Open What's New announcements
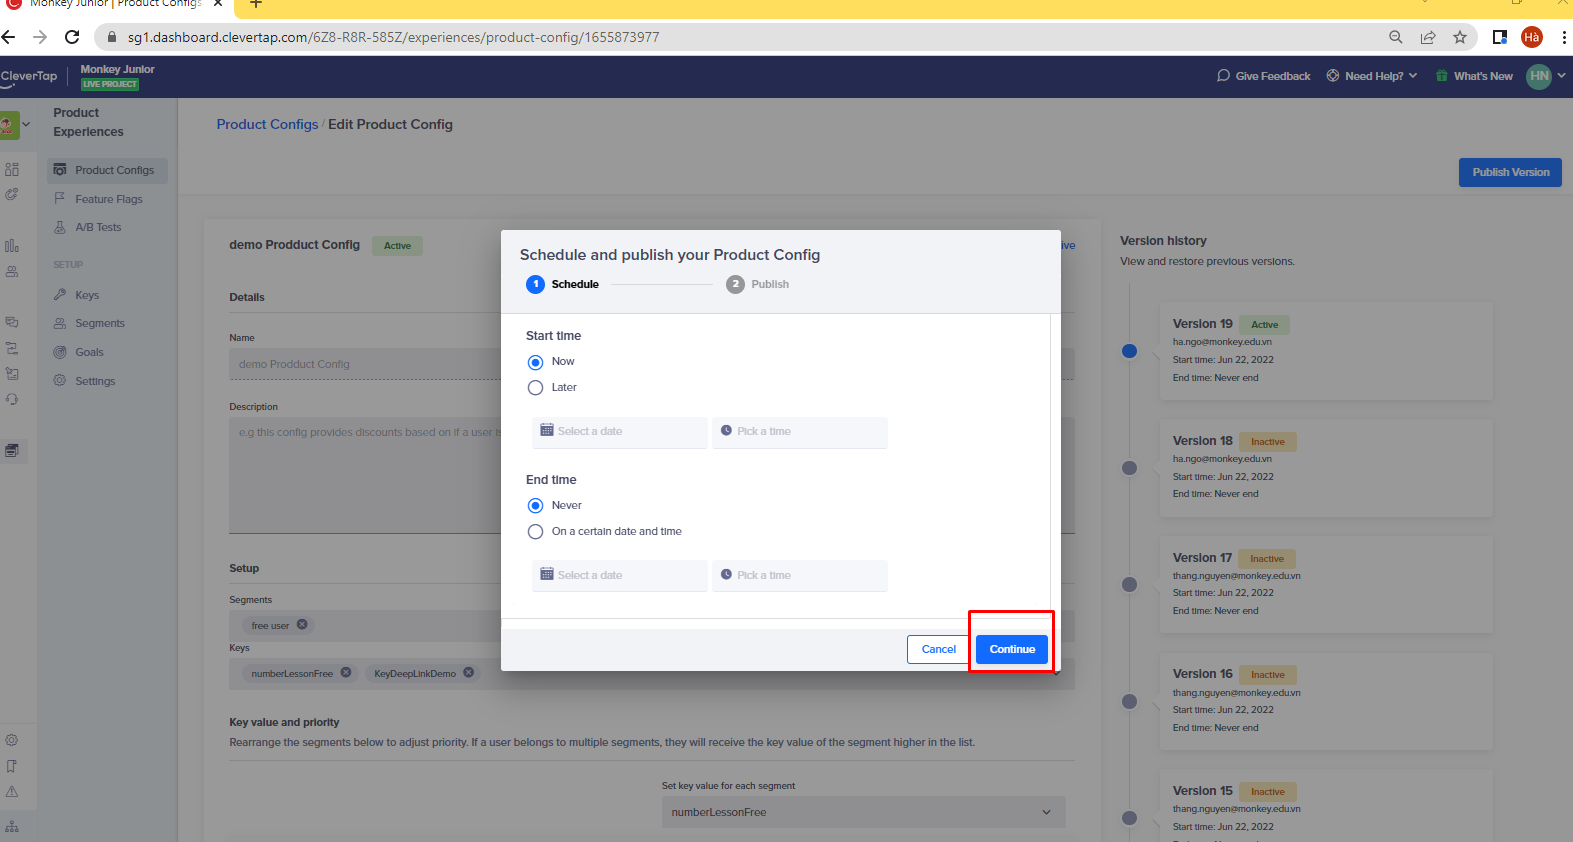 (1483, 76)
